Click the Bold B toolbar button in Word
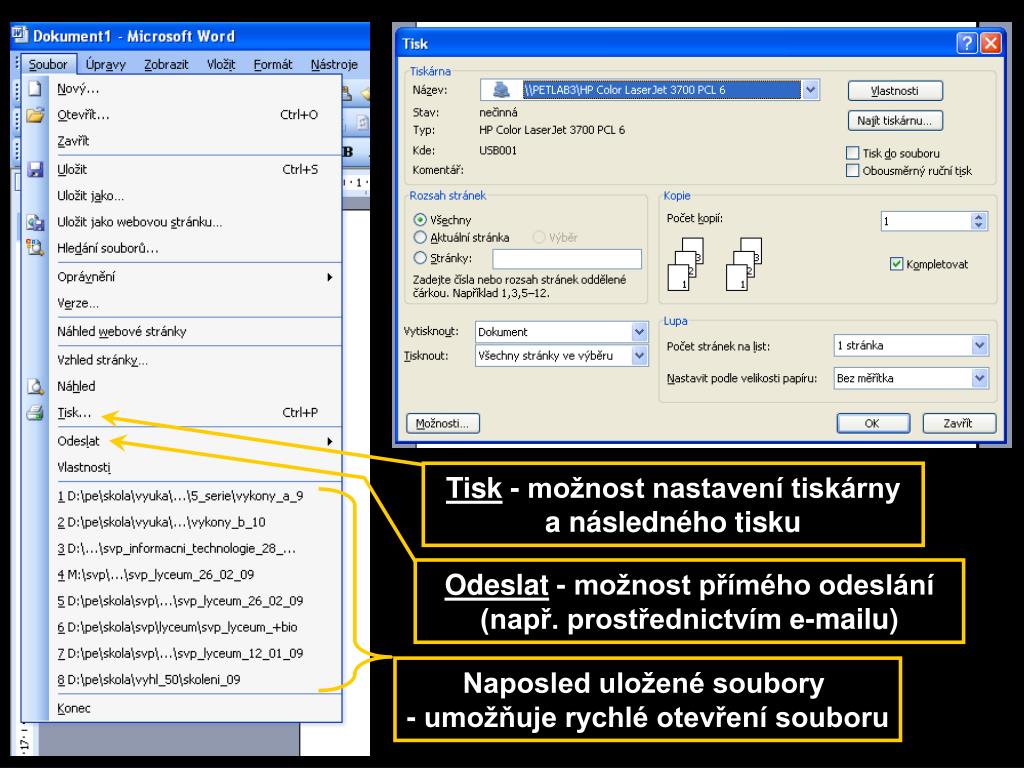Image resolution: width=1024 pixels, height=768 pixels. pyautogui.click(x=348, y=152)
